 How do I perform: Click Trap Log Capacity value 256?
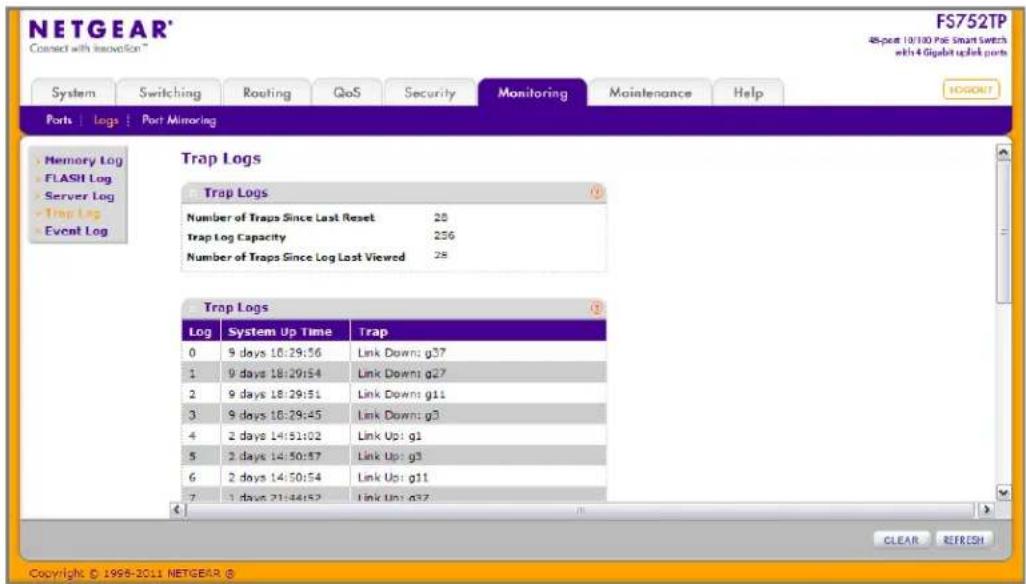tap(444, 236)
